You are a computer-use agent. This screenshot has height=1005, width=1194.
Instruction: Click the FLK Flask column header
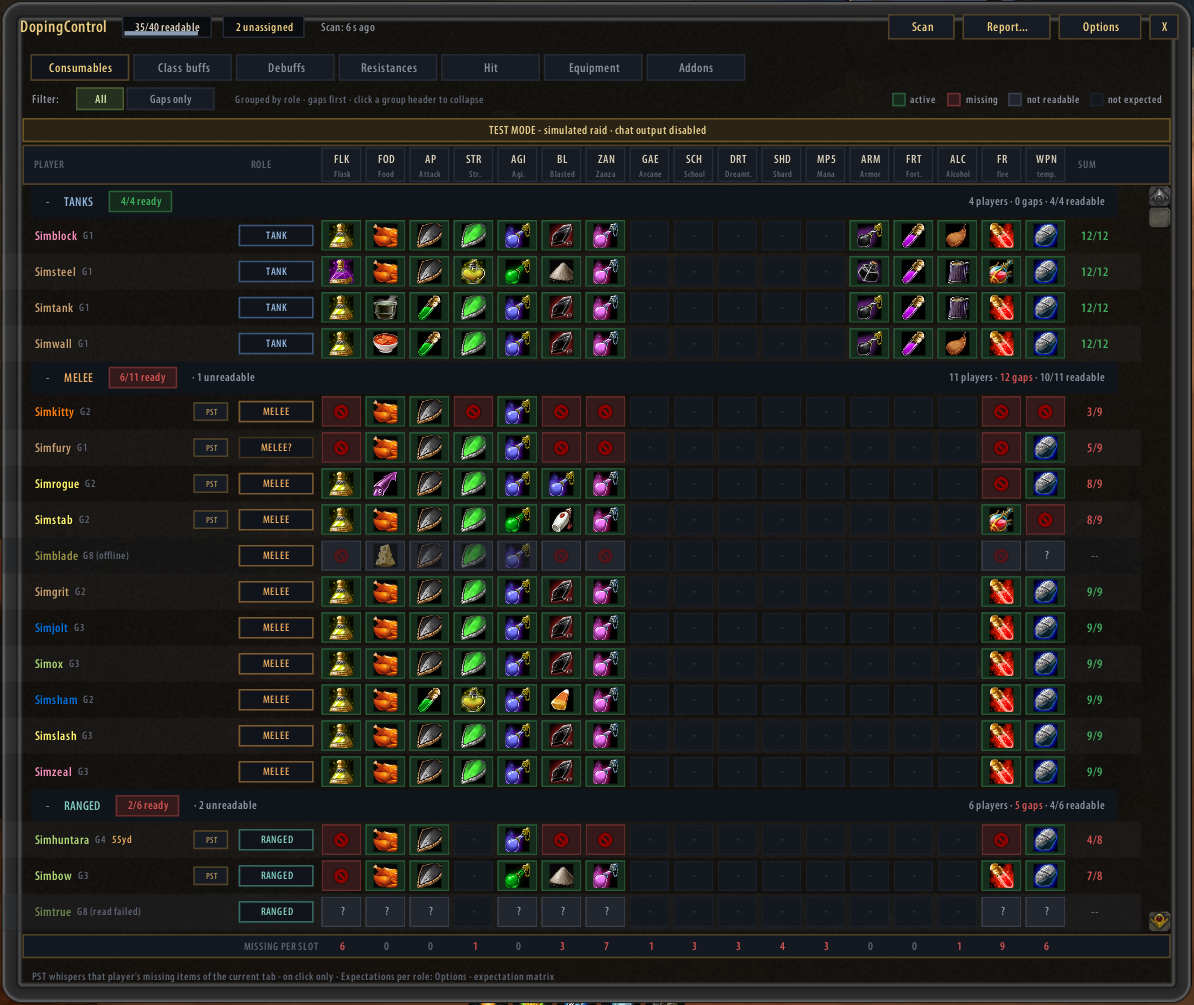pyautogui.click(x=341, y=164)
